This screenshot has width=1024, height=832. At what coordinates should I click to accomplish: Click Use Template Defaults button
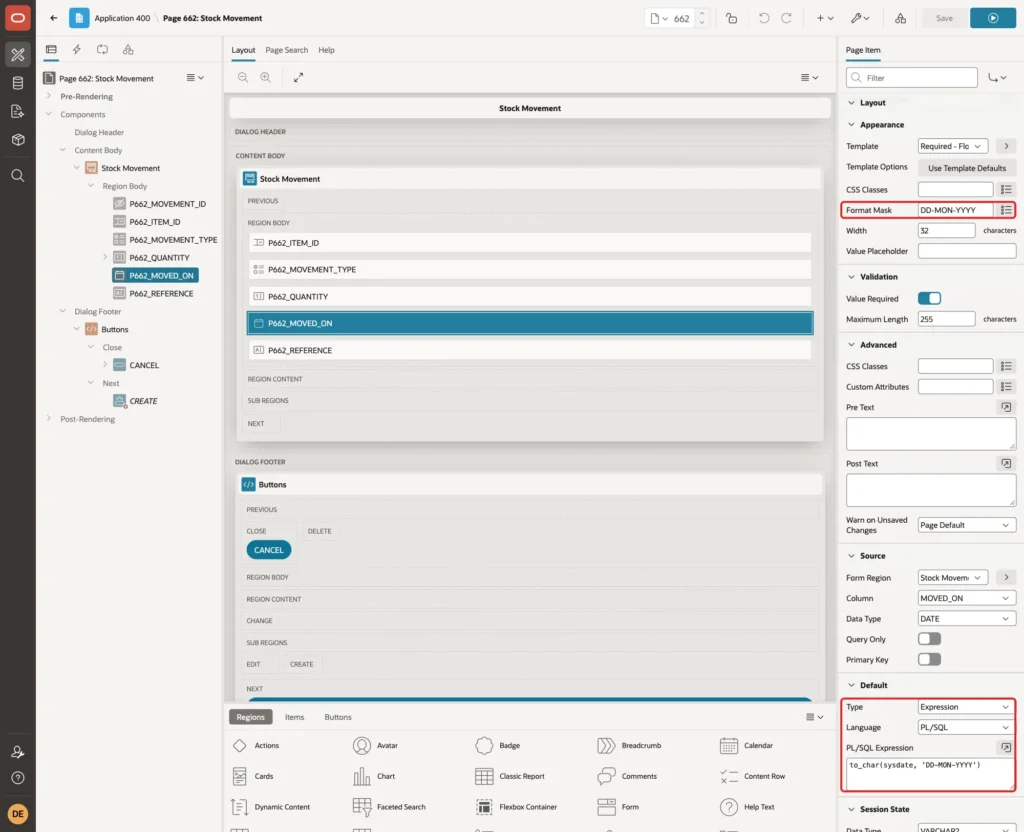[x=967, y=168]
